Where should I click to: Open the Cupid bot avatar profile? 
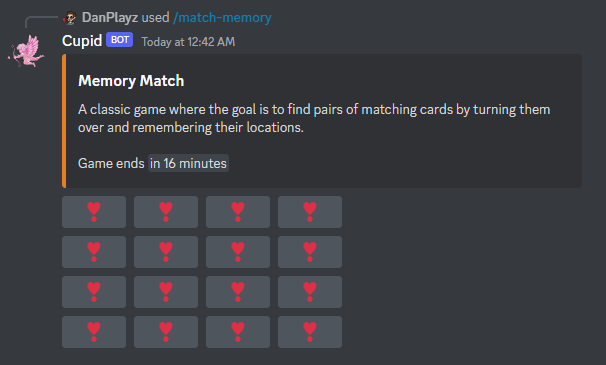[x=26, y=51]
